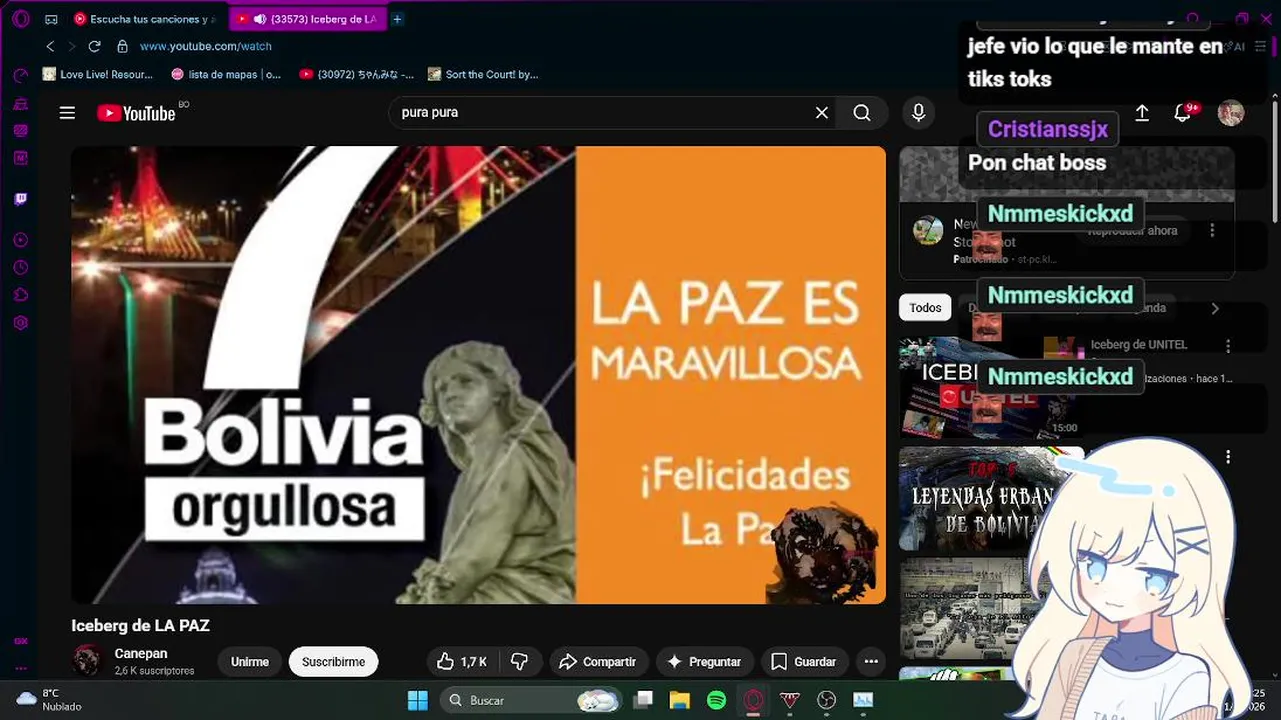This screenshot has width=1281, height=720.
Task: Click the address bar www.youtube.com/watch
Action: [x=206, y=46]
